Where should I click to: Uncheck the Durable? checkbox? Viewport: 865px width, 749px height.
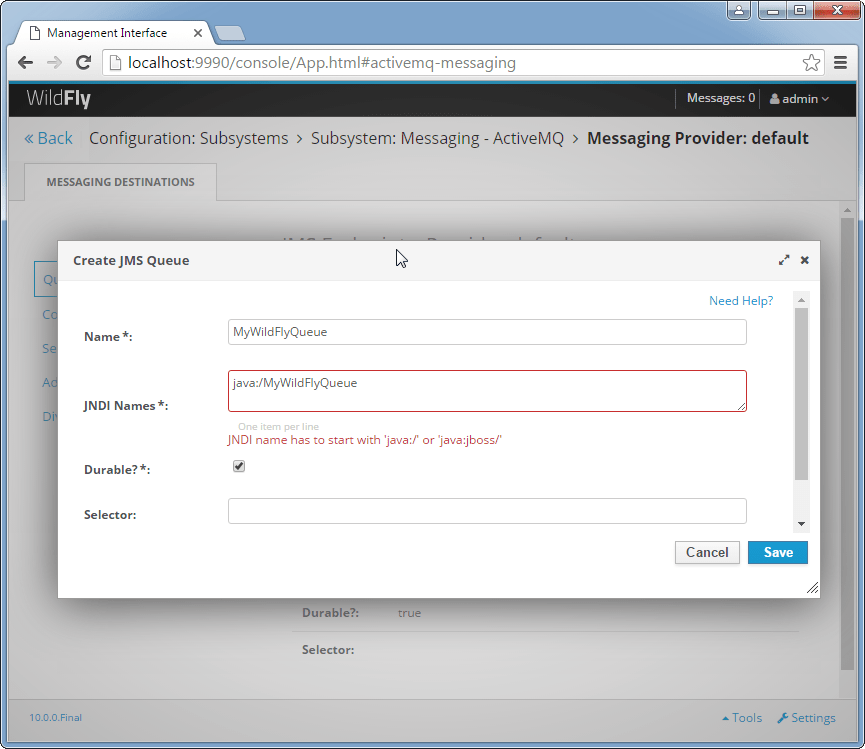tap(238, 465)
